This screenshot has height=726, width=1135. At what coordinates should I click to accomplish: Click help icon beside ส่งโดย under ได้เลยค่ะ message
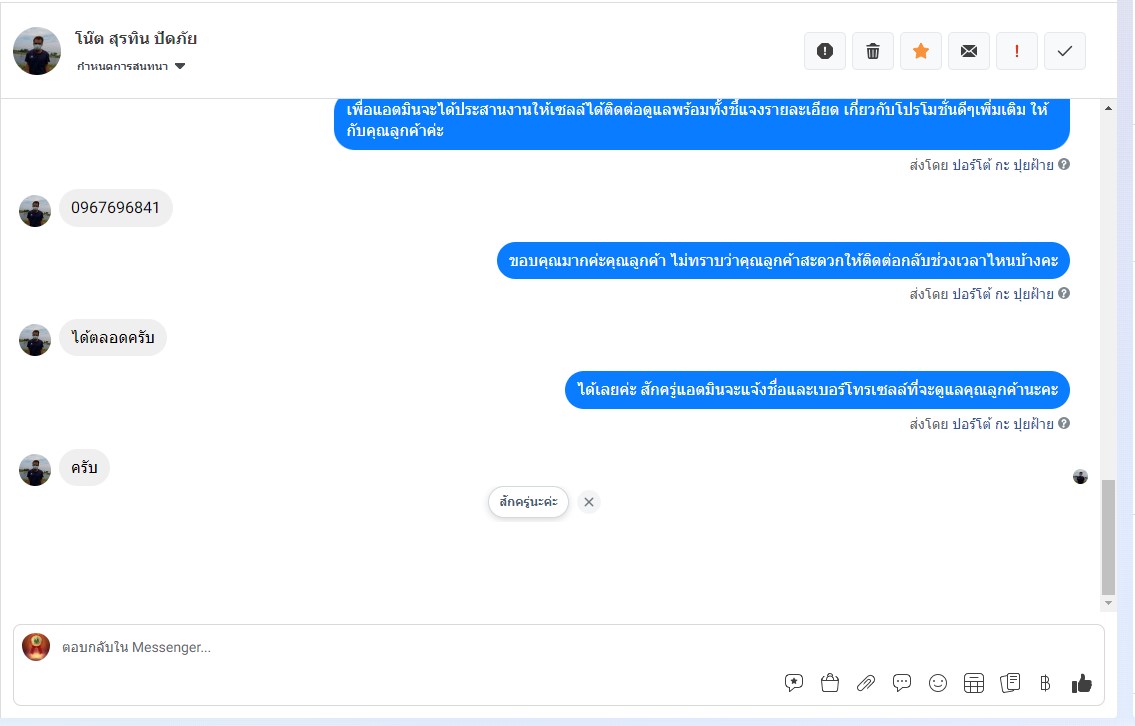tap(1064, 423)
